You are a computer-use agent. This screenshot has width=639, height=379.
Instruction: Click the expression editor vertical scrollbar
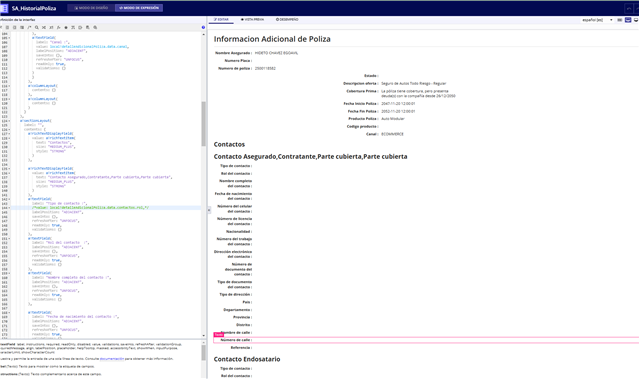click(203, 123)
